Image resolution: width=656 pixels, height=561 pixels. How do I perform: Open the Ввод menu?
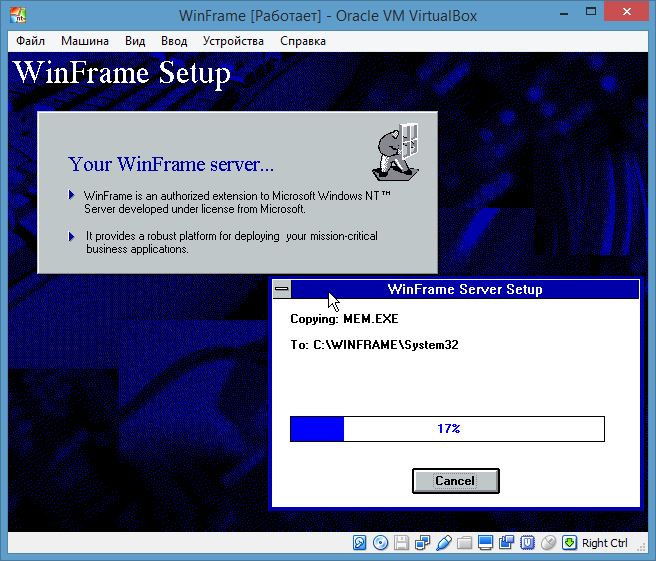point(174,41)
